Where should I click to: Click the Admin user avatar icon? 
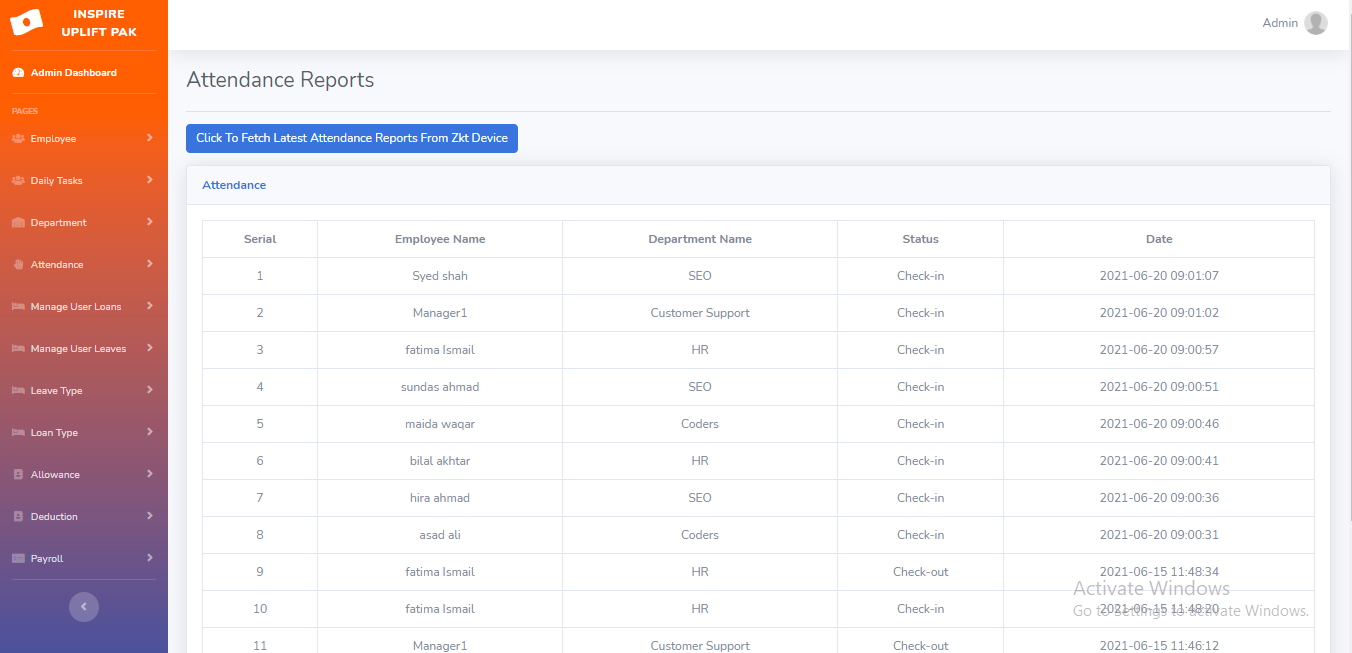[1315, 23]
